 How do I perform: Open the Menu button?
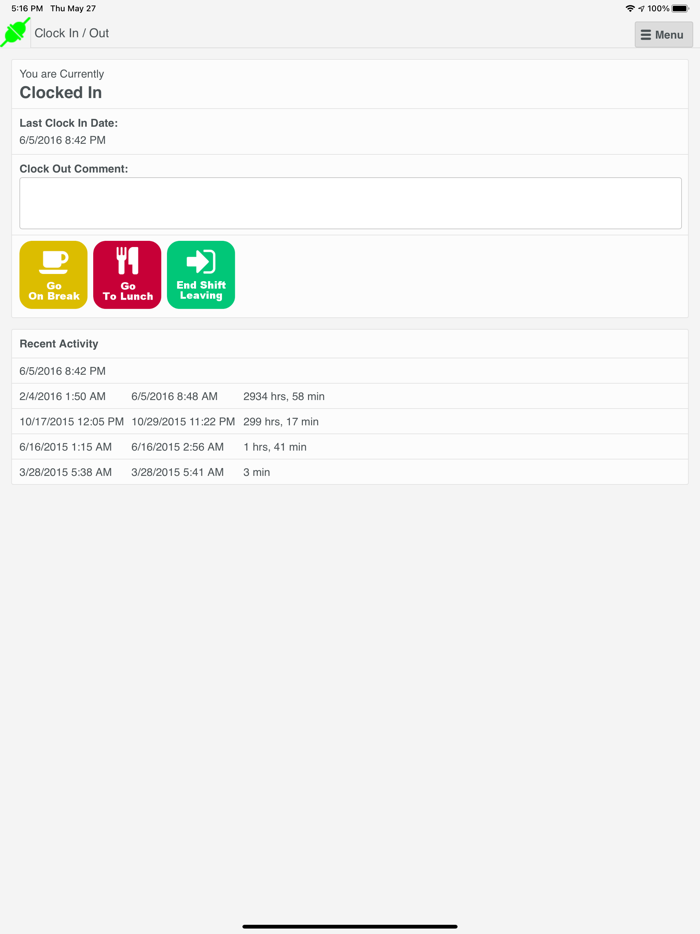[663, 35]
